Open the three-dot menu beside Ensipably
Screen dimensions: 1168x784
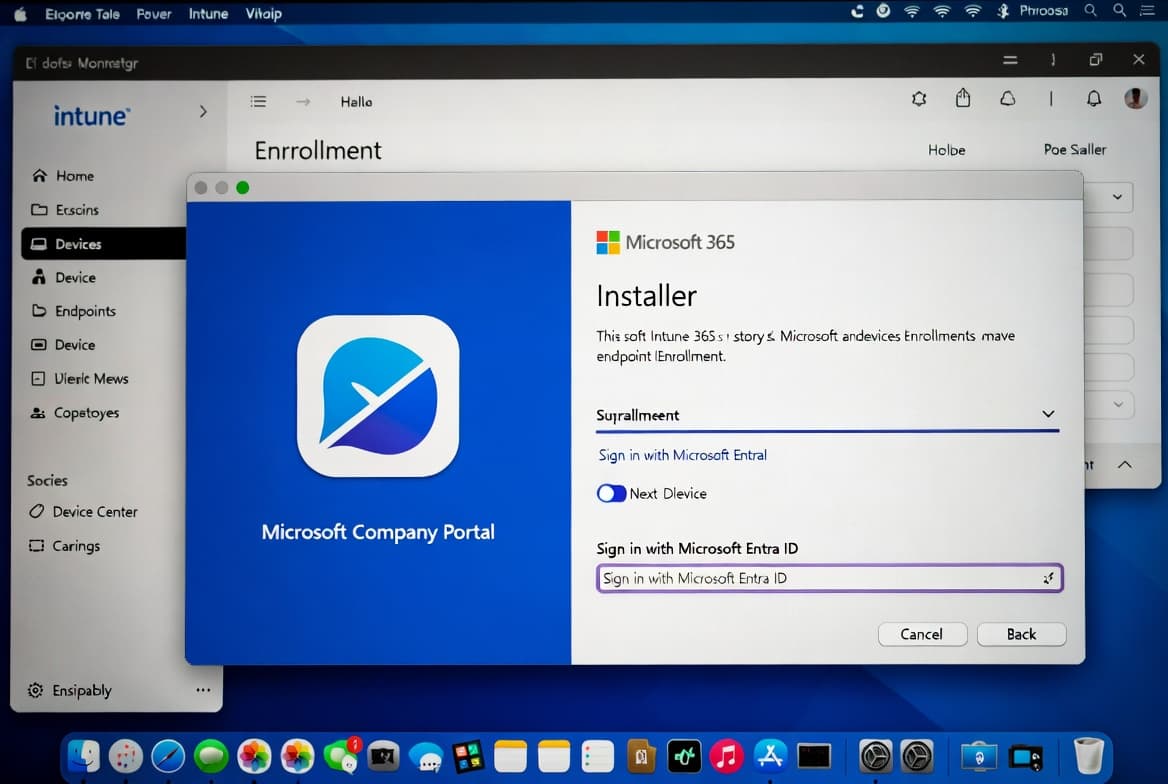tap(203, 690)
